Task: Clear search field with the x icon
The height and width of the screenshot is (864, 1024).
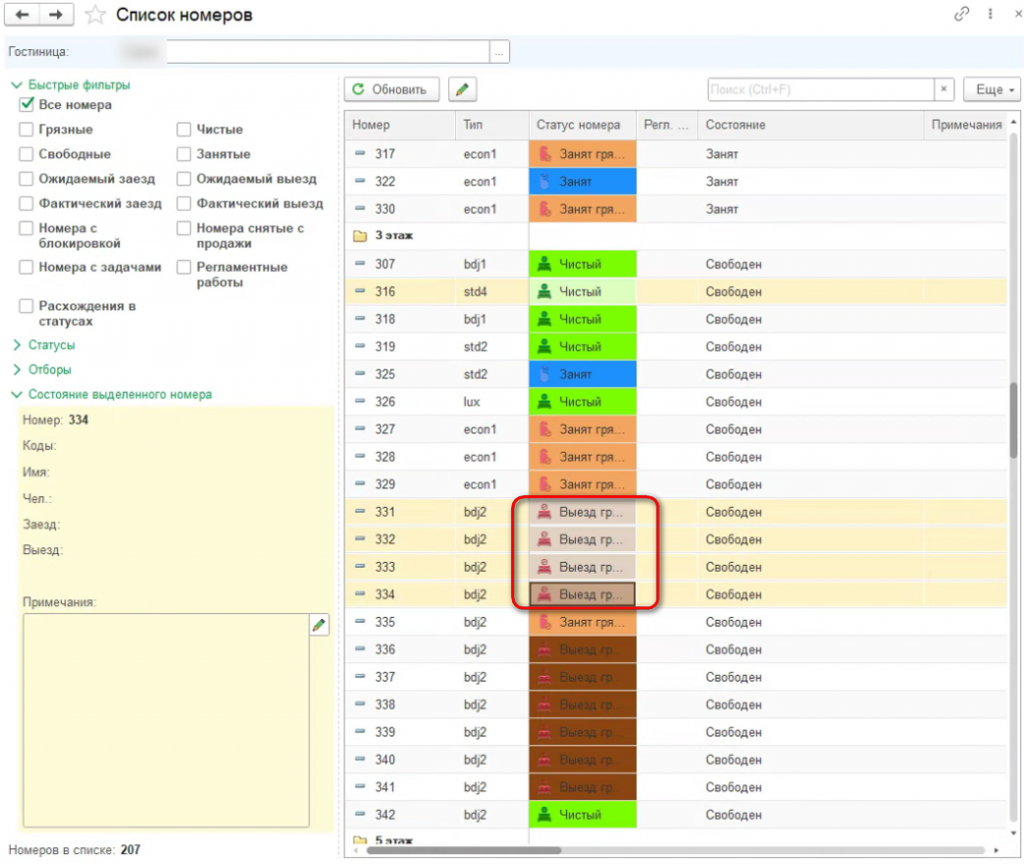Action: coord(943,89)
